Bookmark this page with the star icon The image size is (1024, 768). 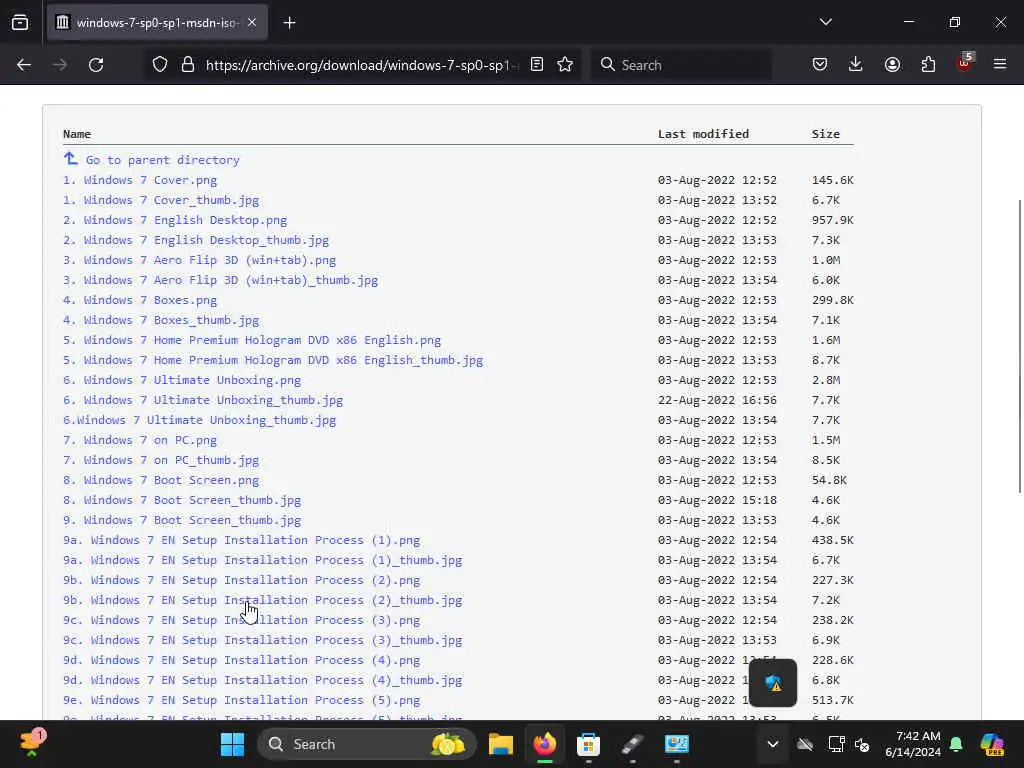tap(565, 65)
